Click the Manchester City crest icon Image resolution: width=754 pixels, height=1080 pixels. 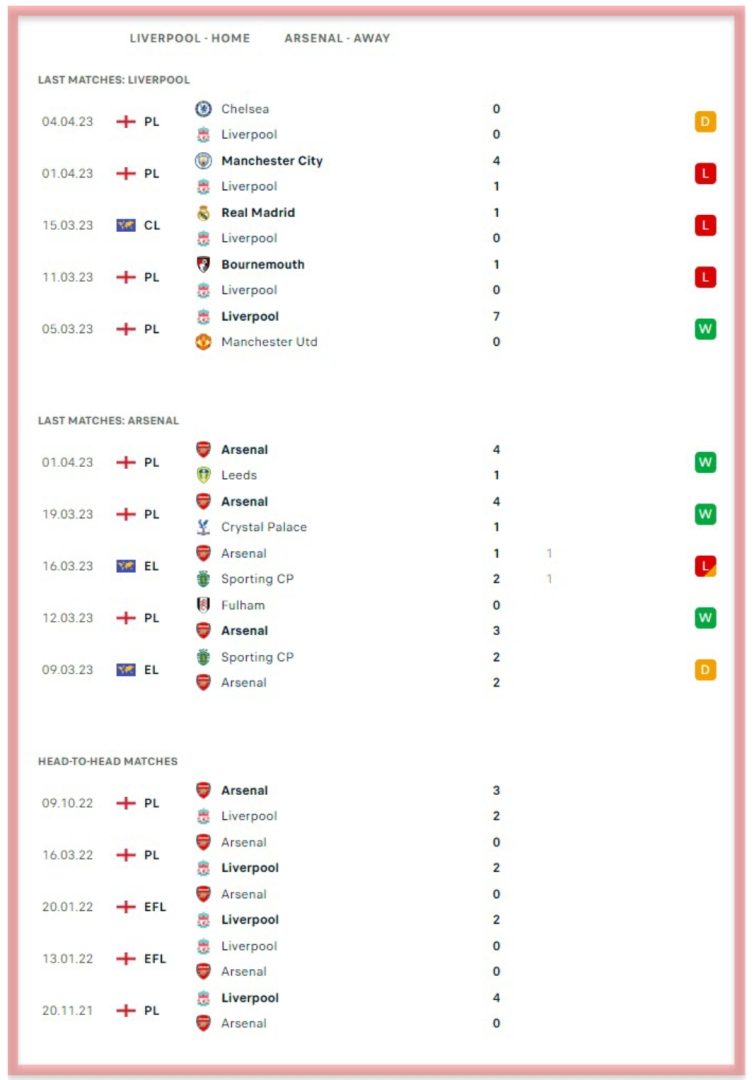click(203, 160)
